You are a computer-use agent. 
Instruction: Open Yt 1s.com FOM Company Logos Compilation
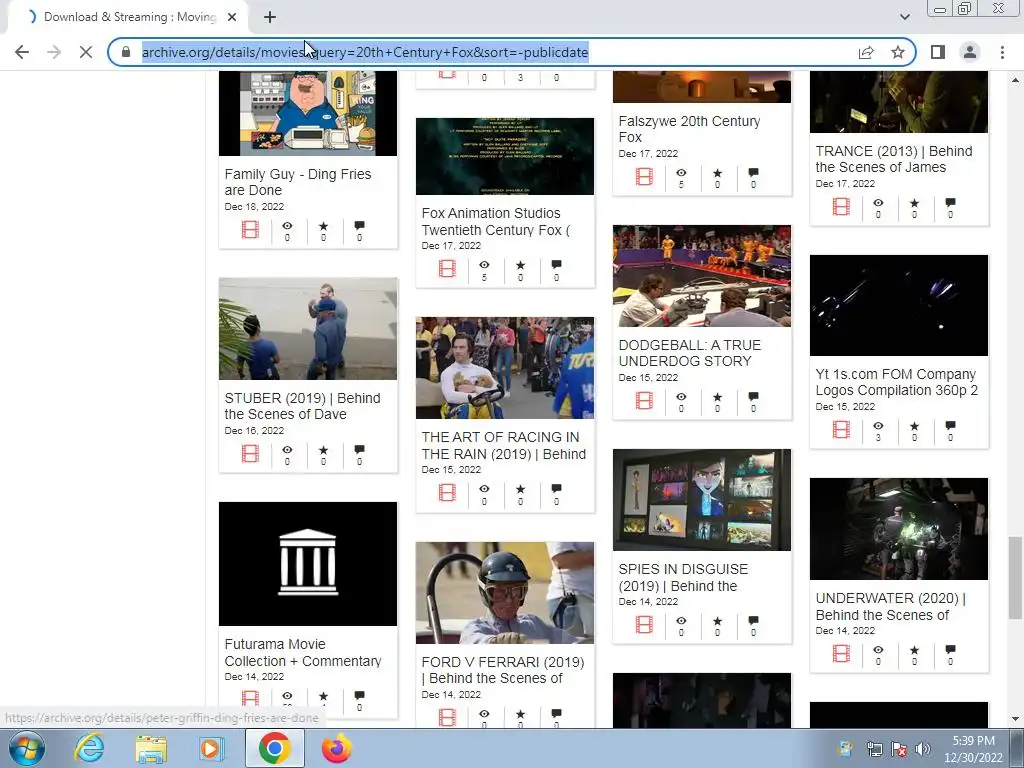point(897,382)
